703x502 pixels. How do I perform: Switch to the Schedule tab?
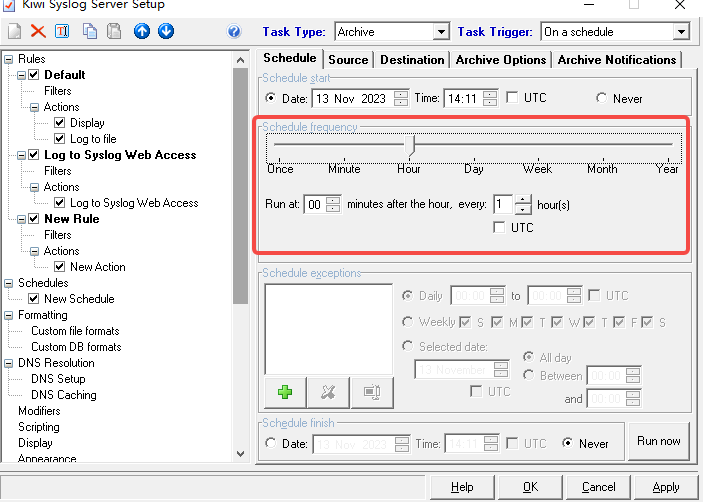(x=290, y=58)
